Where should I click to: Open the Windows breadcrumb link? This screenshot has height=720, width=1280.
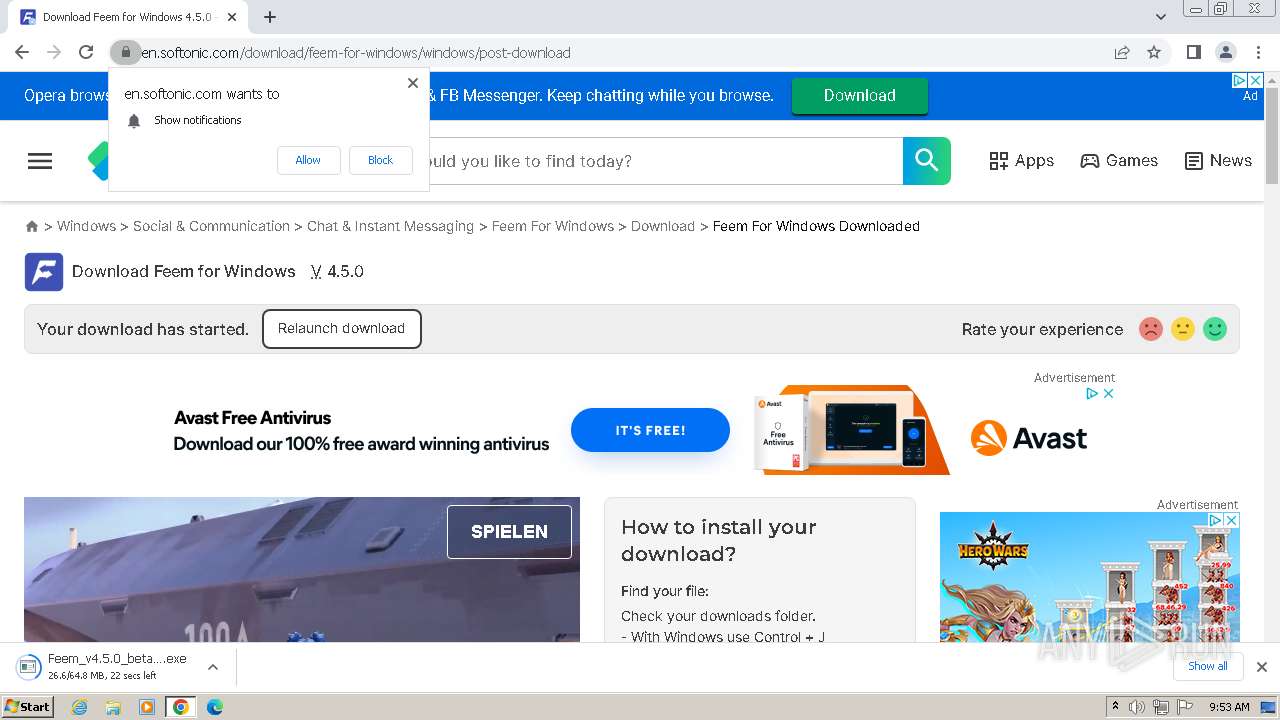(x=86, y=226)
